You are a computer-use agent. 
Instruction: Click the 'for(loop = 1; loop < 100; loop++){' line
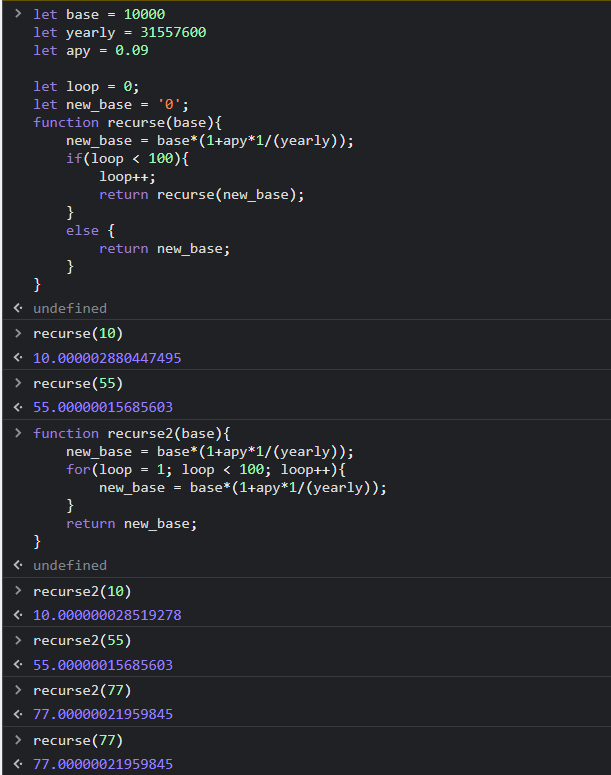tap(206, 470)
